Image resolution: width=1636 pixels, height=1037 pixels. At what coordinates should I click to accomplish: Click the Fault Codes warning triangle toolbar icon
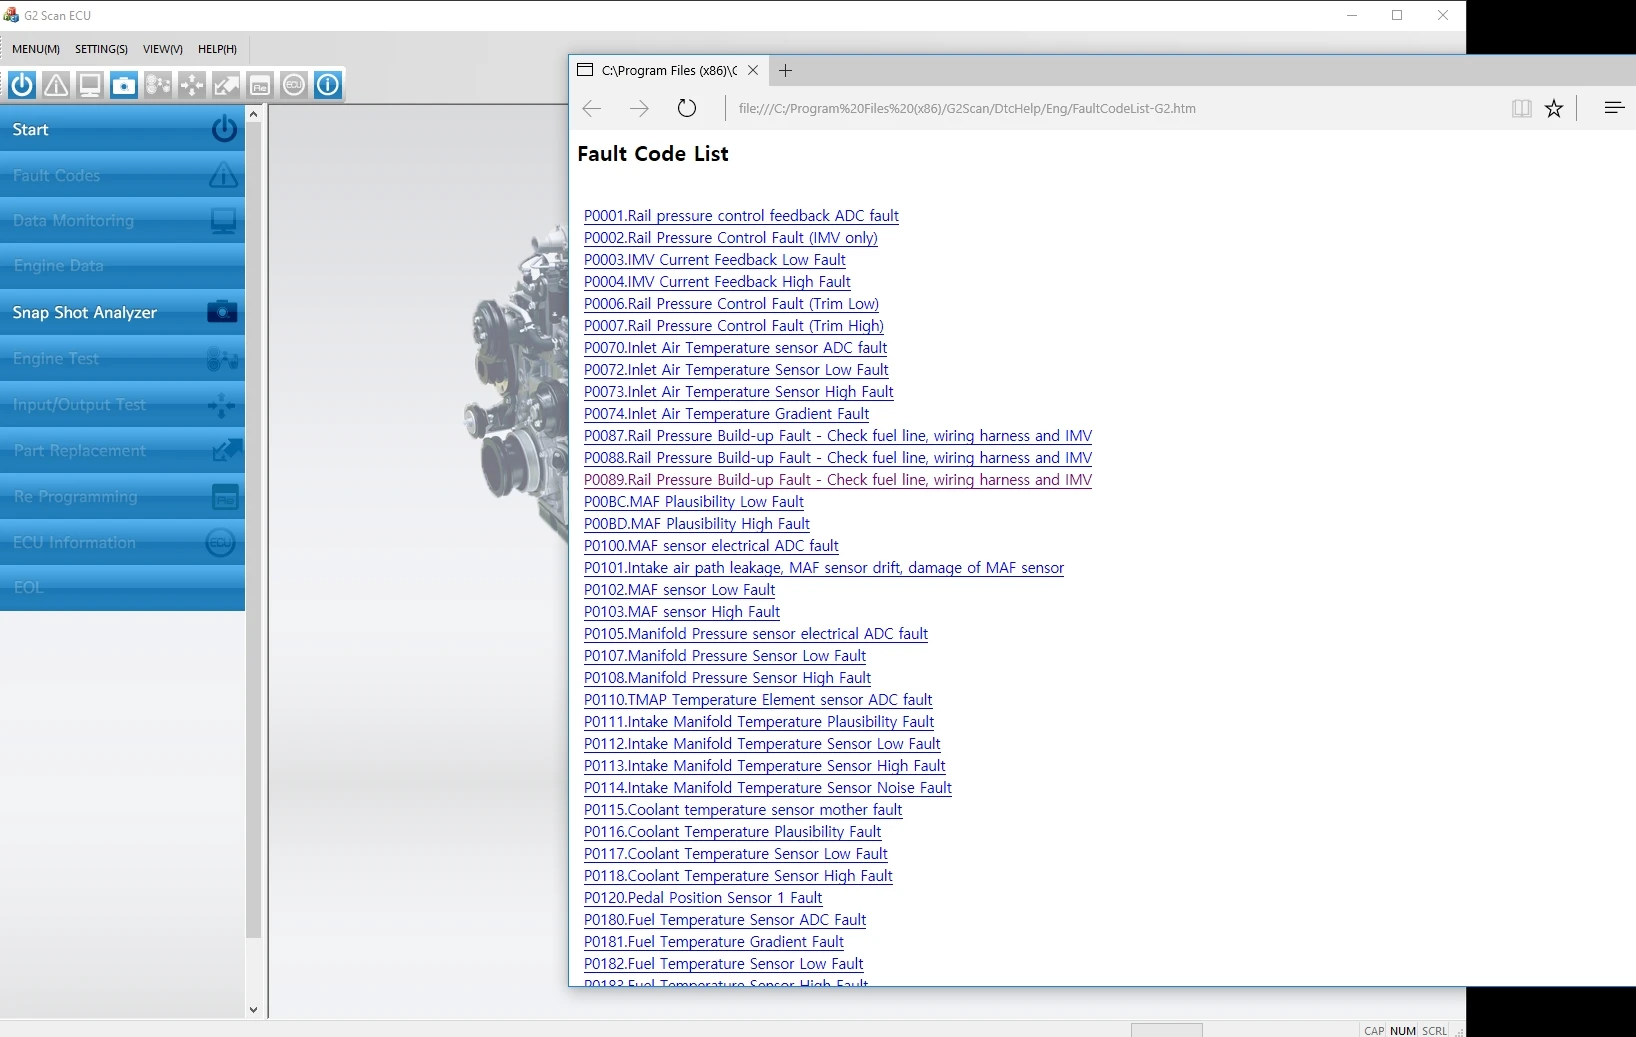[x=56, y=86]
